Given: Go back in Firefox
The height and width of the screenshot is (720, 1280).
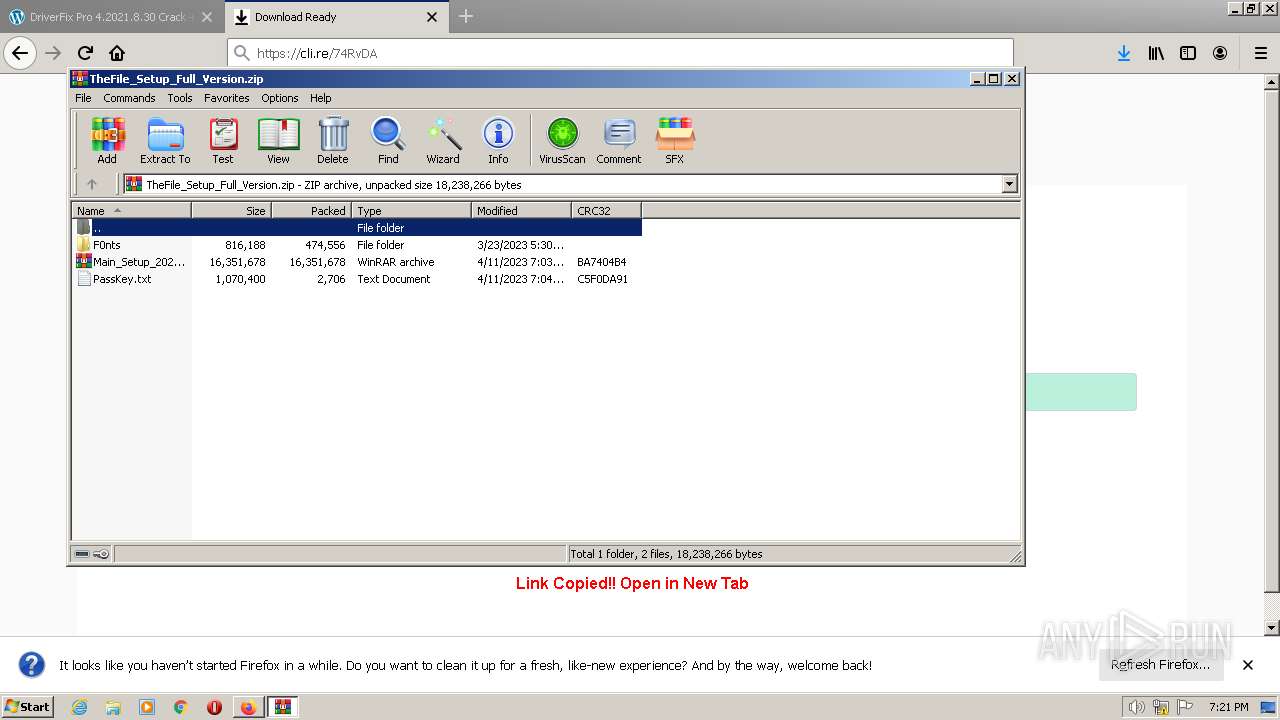Looking at the screenshot, I should click(20, 53).
